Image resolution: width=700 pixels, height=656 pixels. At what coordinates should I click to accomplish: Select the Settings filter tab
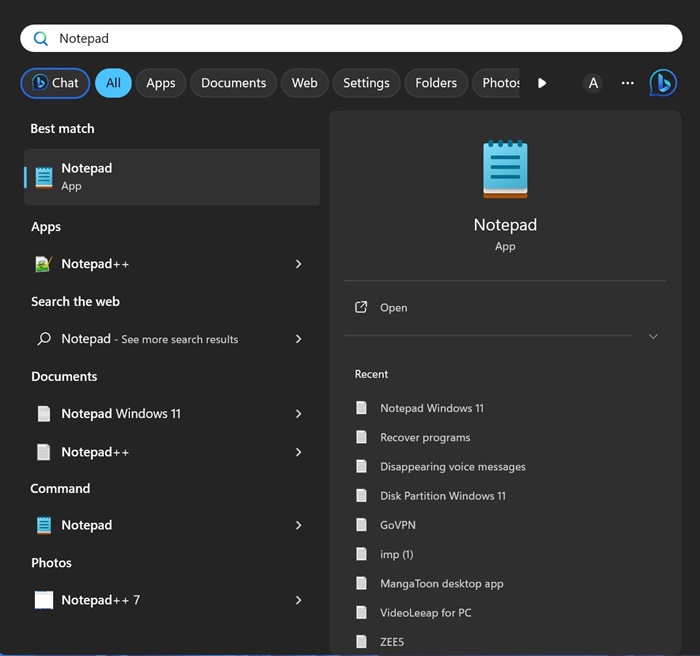[x=366, y=83]
